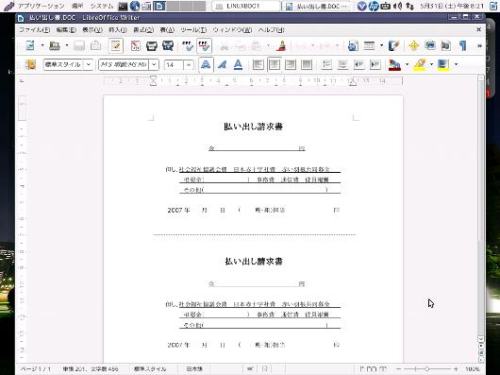The image size is (500, 375).
Task: Open the 表示 (View) menu
Action: [x=92, y=30]
